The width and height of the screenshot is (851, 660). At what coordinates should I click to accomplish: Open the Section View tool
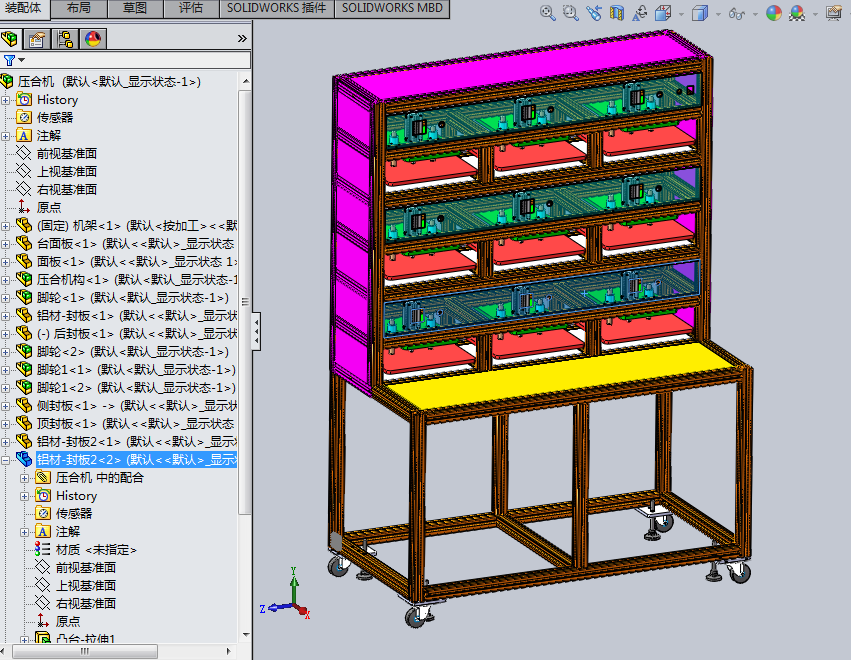point(617,13)
